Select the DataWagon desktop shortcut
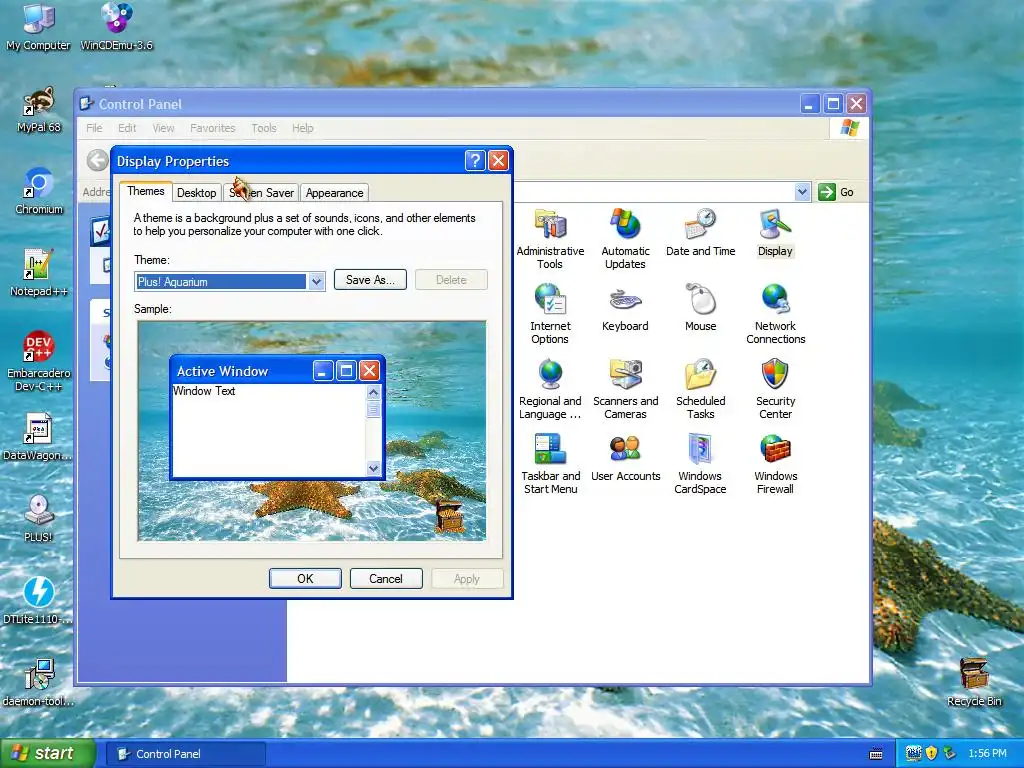Screen dimensions: 1024x768 [x=39, y=437]
